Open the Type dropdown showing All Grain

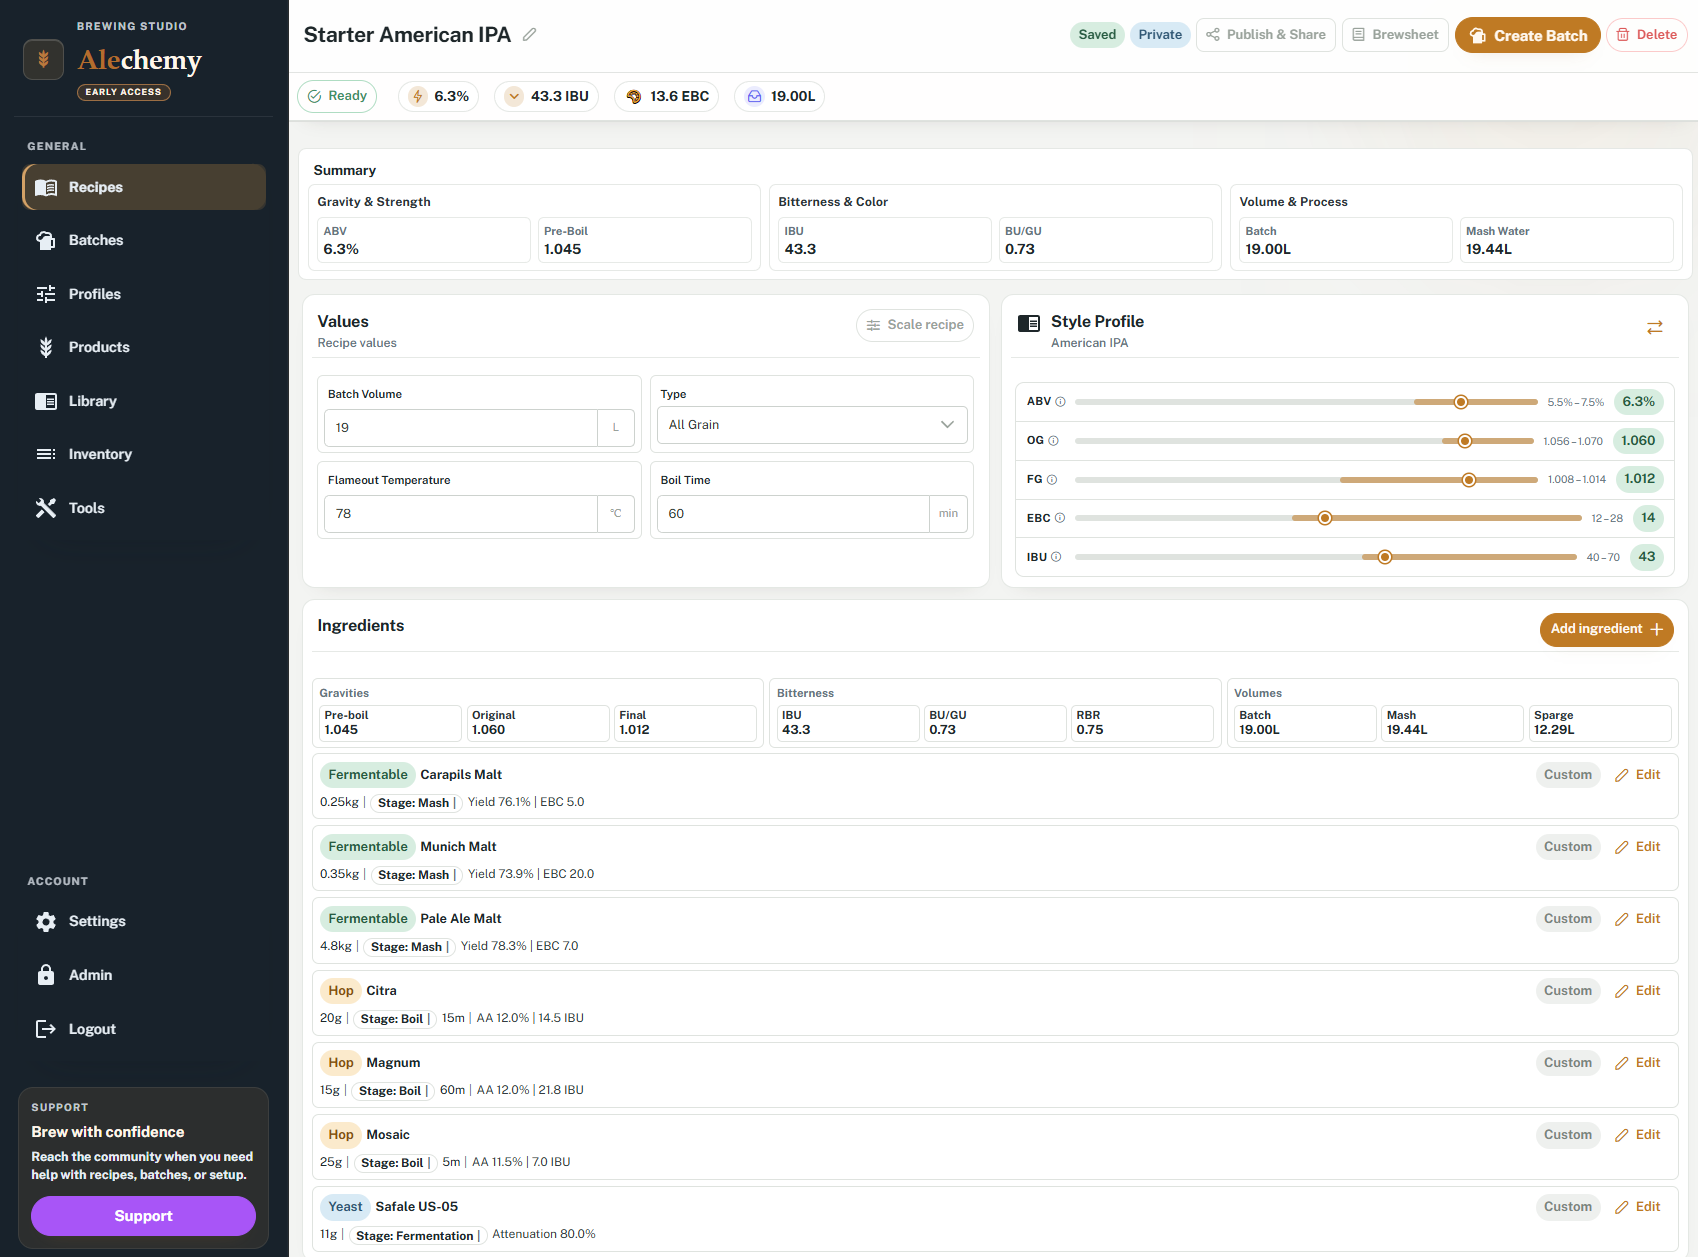click(811, 424)
